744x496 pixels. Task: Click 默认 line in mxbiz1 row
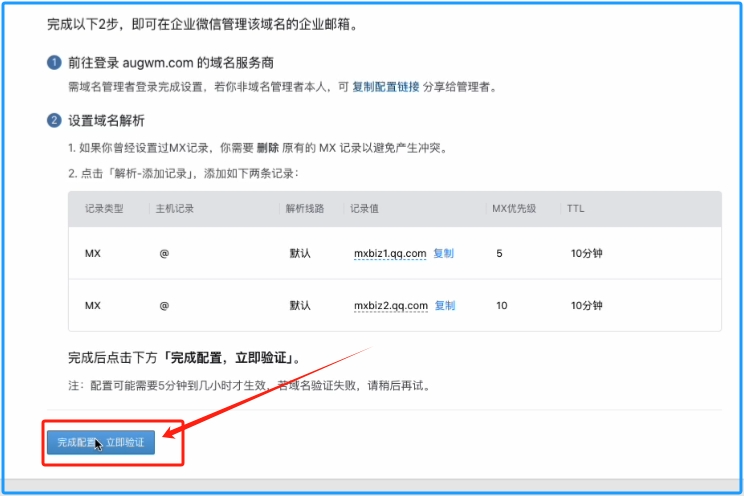300,253
